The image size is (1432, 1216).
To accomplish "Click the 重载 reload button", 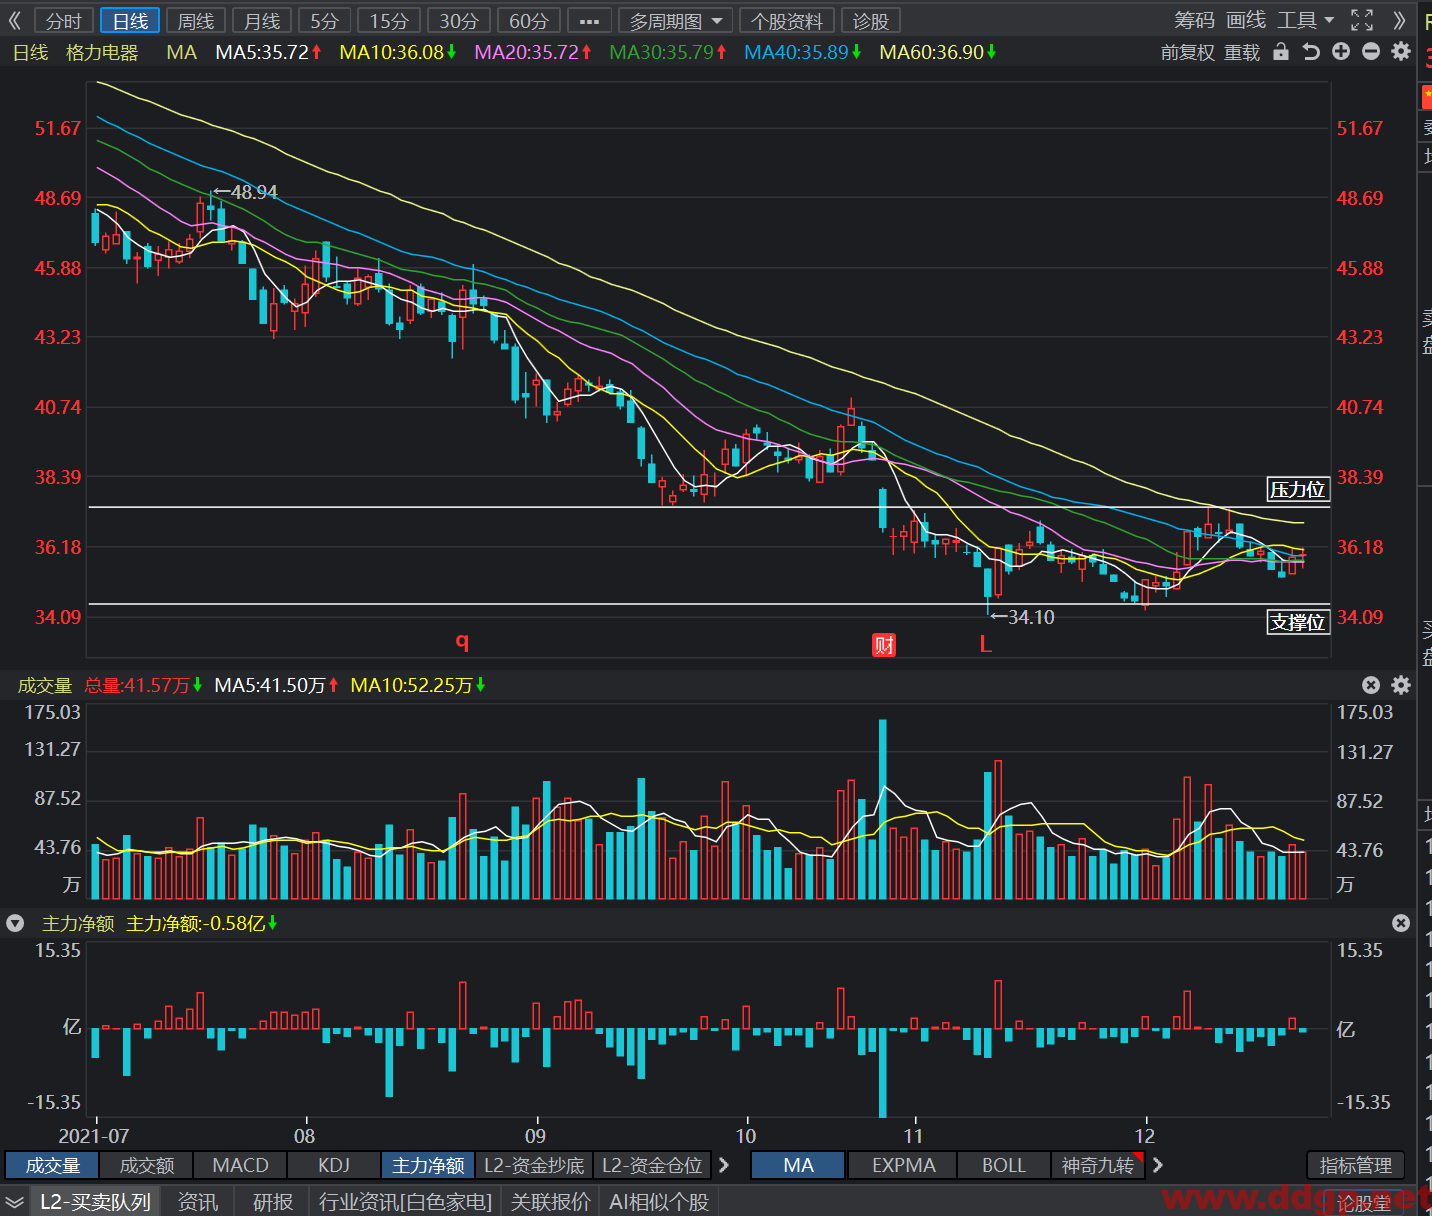I will [x=1242, y=52].
